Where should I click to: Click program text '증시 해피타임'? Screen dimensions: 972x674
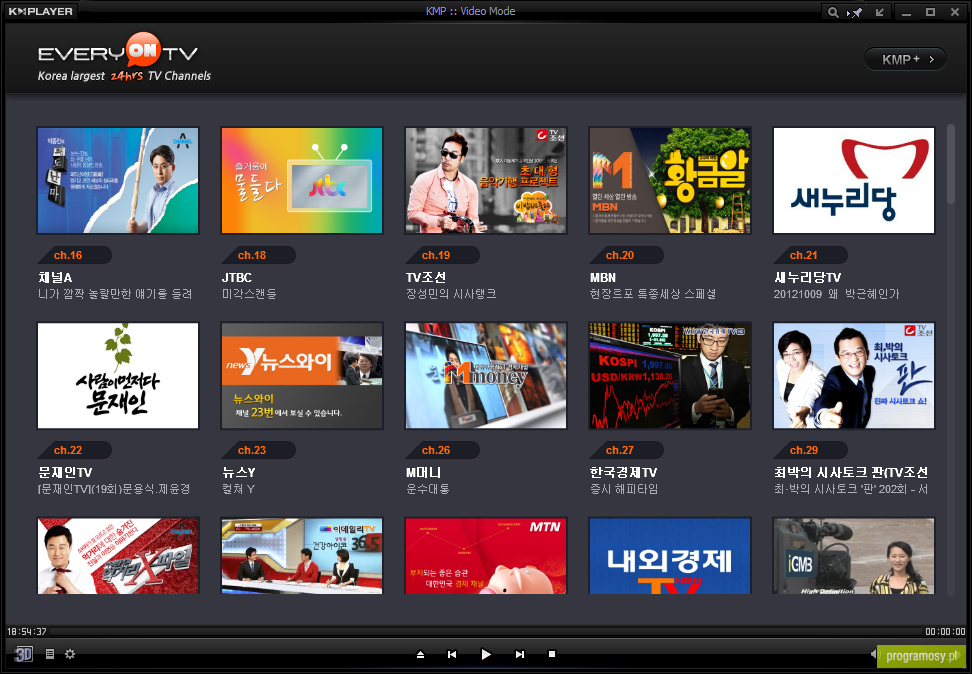(x=624, y=489)
